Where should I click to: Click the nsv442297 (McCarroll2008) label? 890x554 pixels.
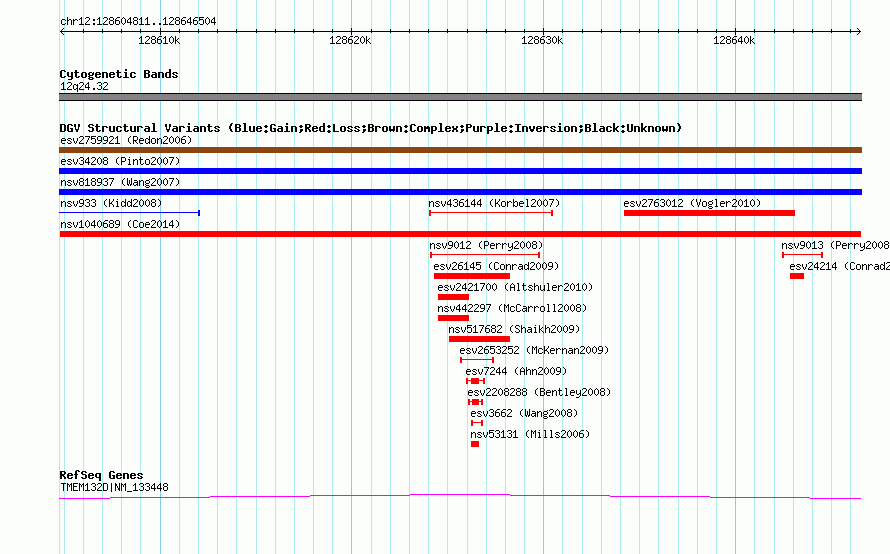click(x=512, y=308)
